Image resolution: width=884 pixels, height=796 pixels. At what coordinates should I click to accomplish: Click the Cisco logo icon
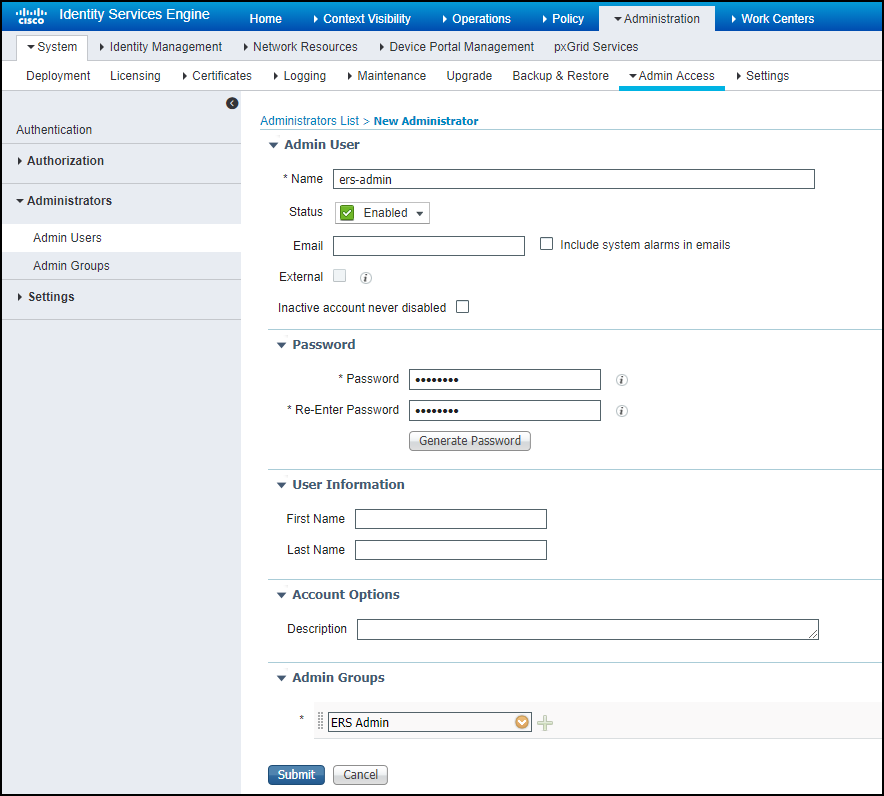pos(31,15)
